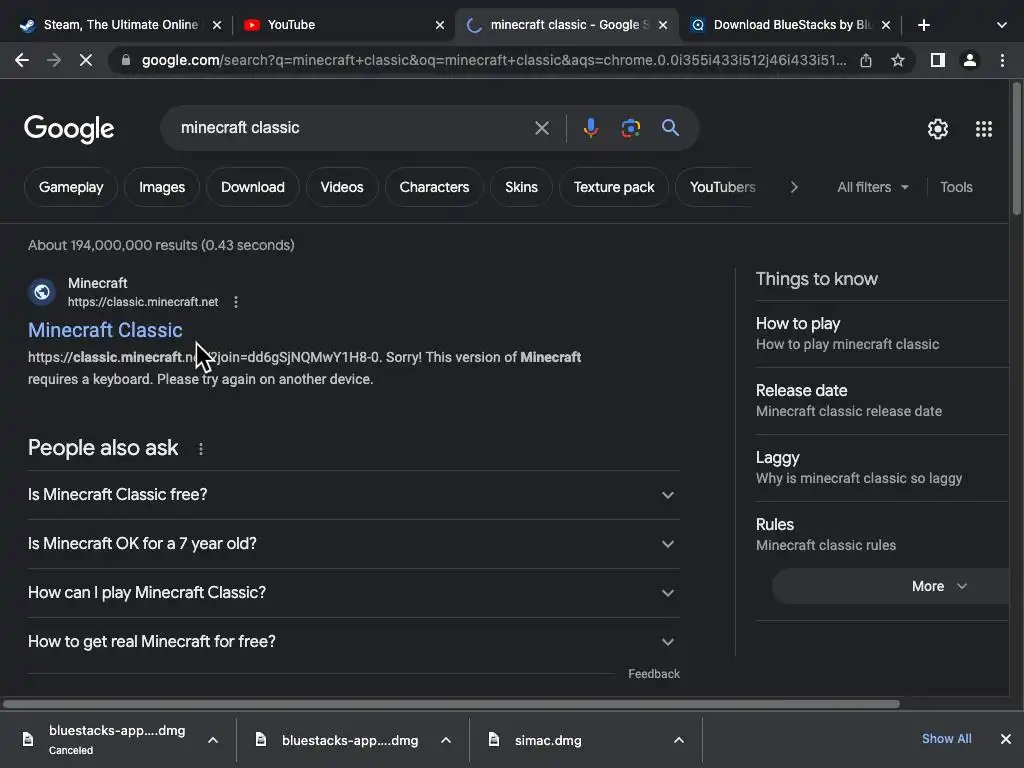Select the Download filter chip
Image resolution: width=1024 pixels, height=768 pixels.
click(253, 187)
